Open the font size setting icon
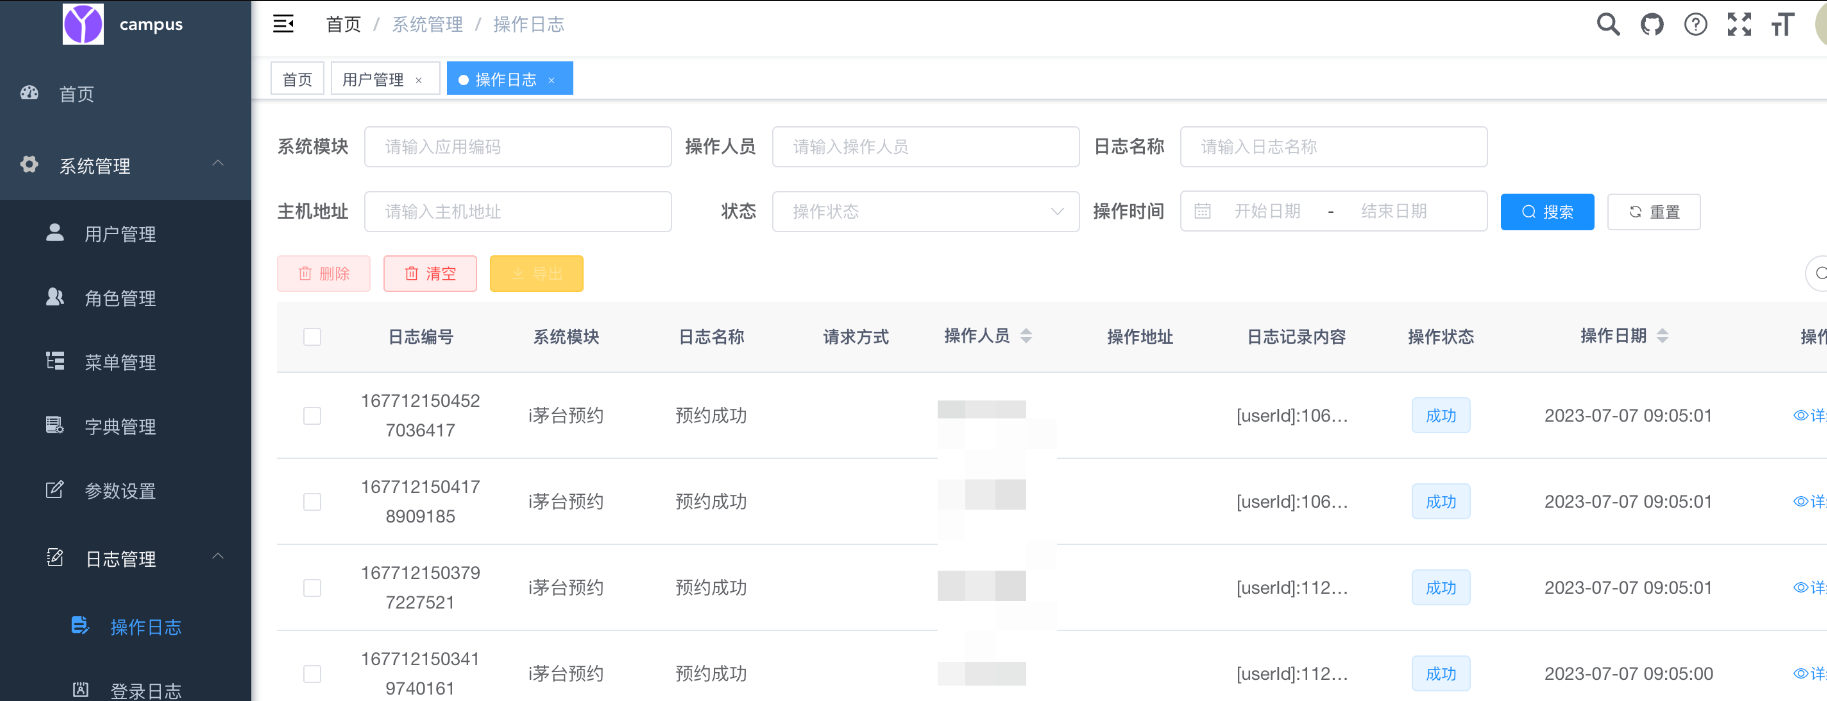 (x=1782, y=24)
